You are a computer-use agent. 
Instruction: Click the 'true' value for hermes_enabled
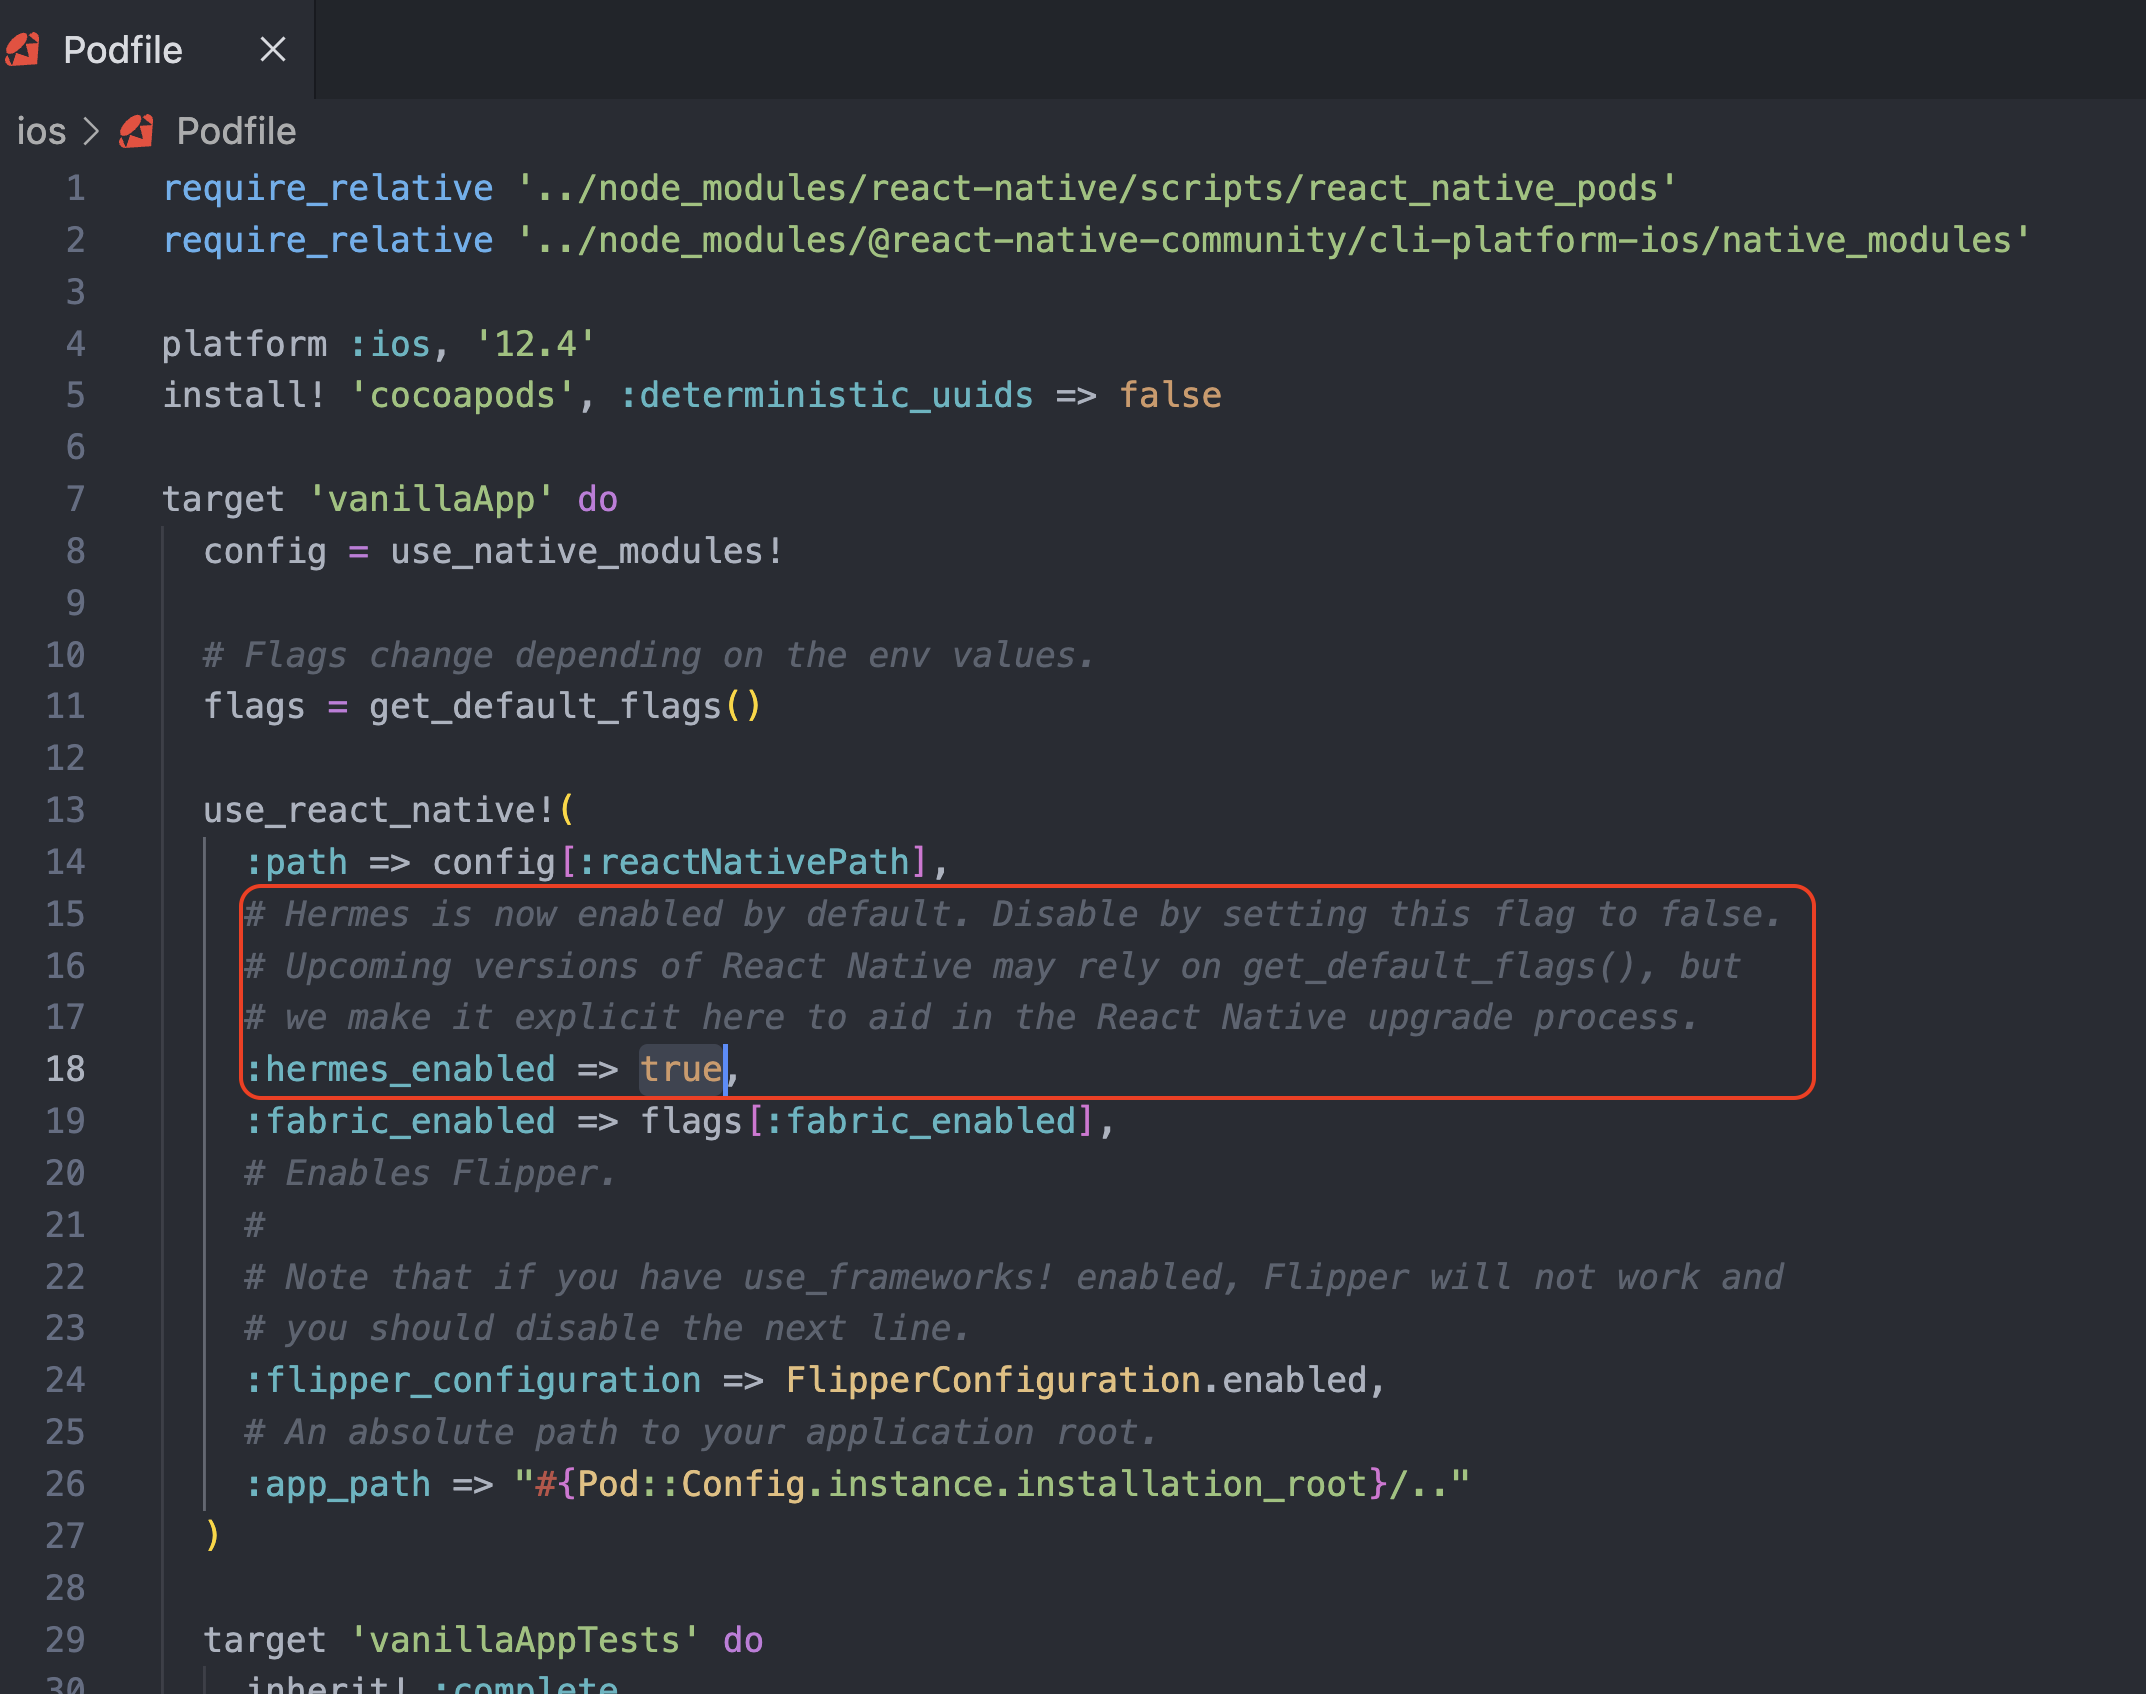tap(680, 1068)
